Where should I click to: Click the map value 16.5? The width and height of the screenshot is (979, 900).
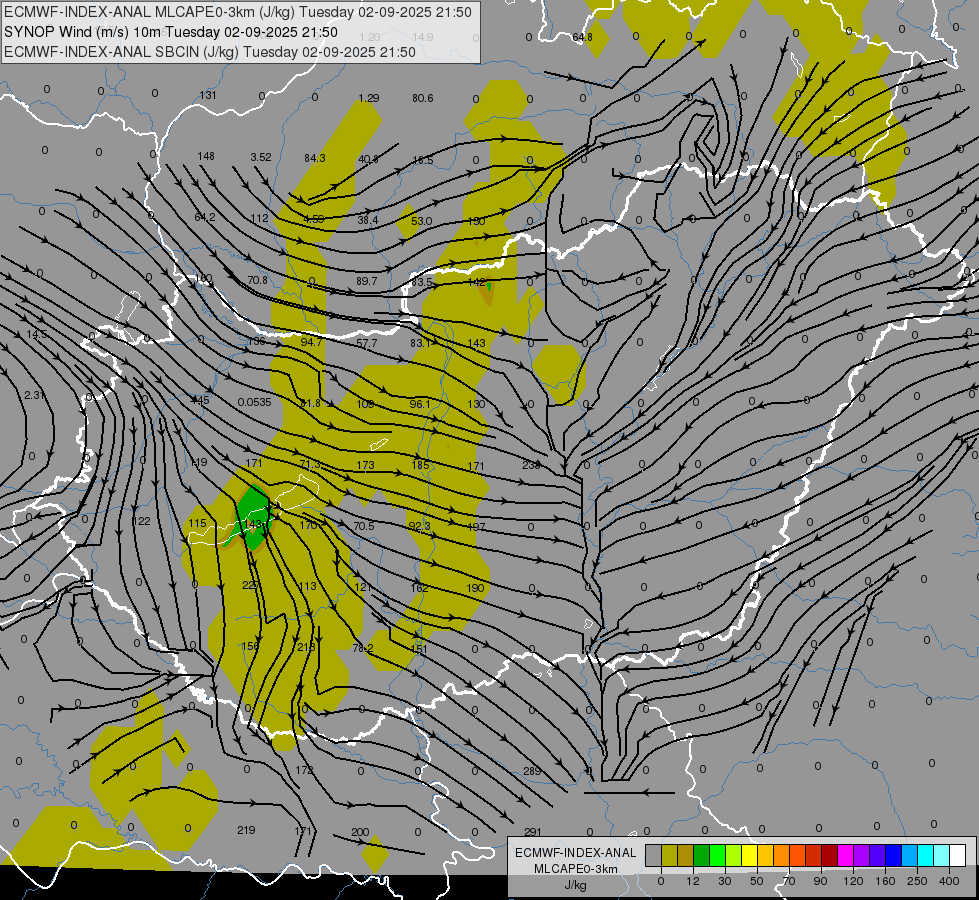click(x=422, y=161)
